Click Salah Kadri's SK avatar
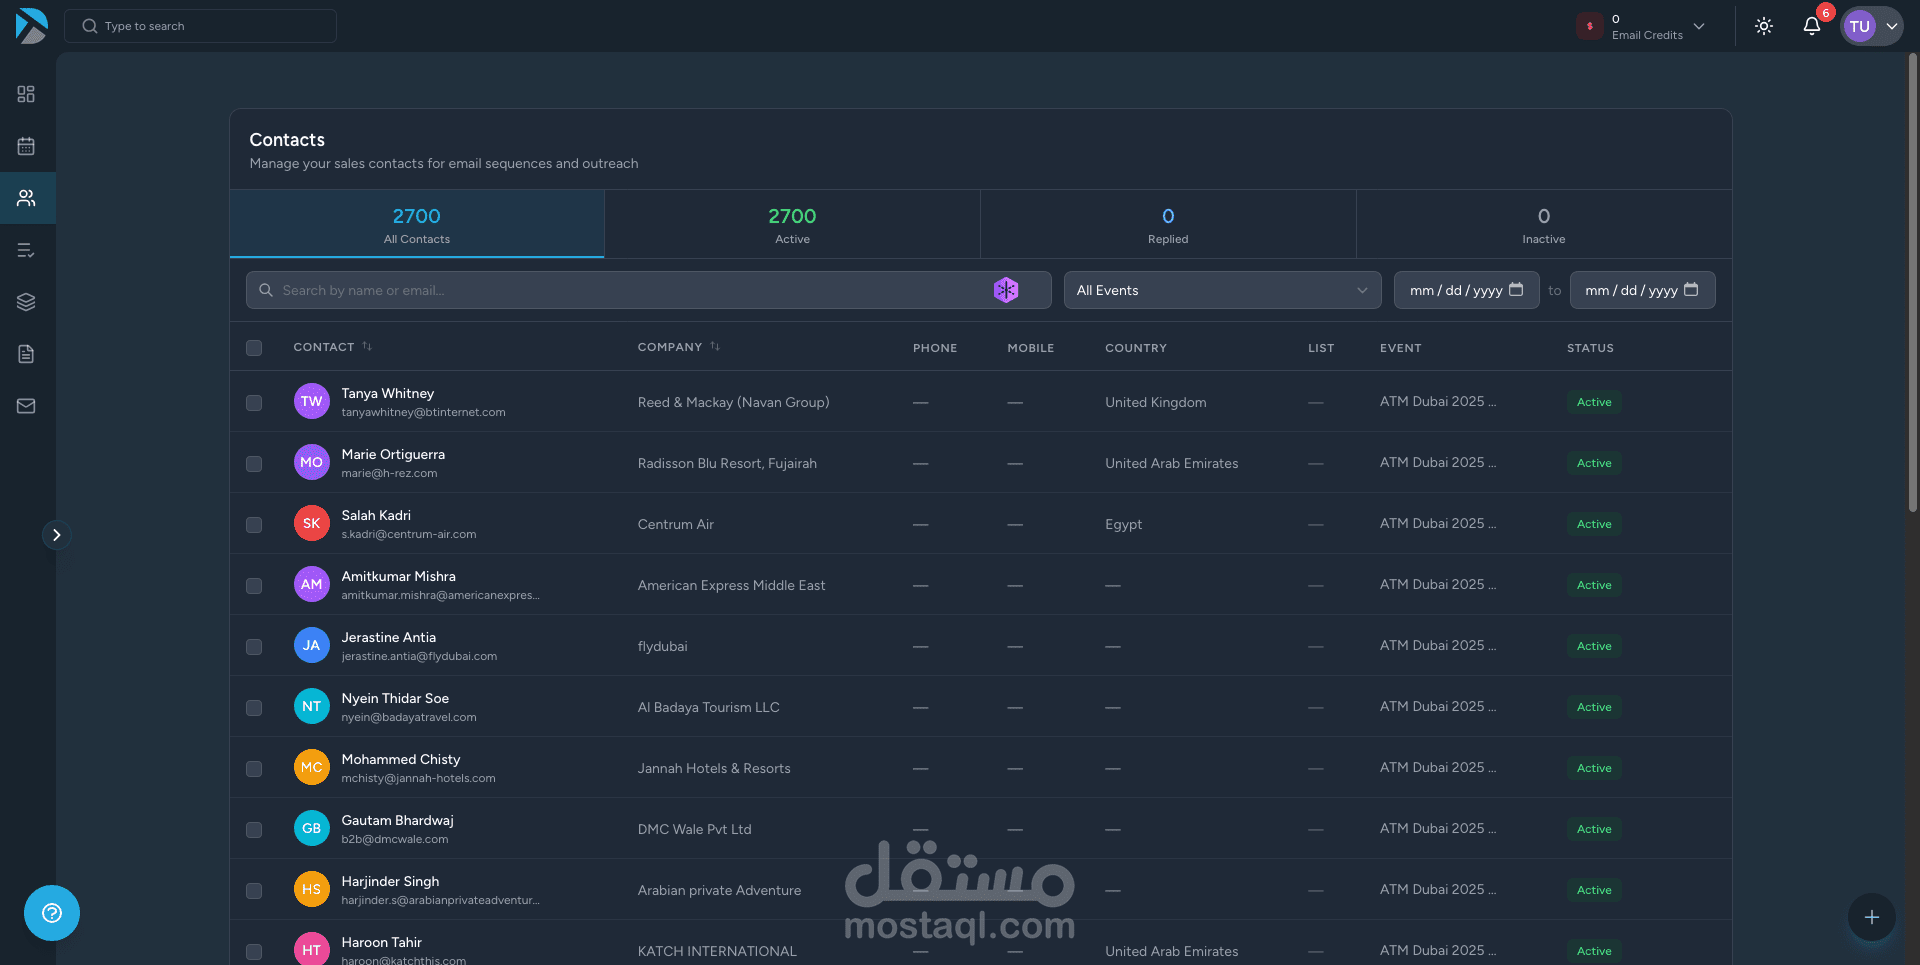 point(312,524)
